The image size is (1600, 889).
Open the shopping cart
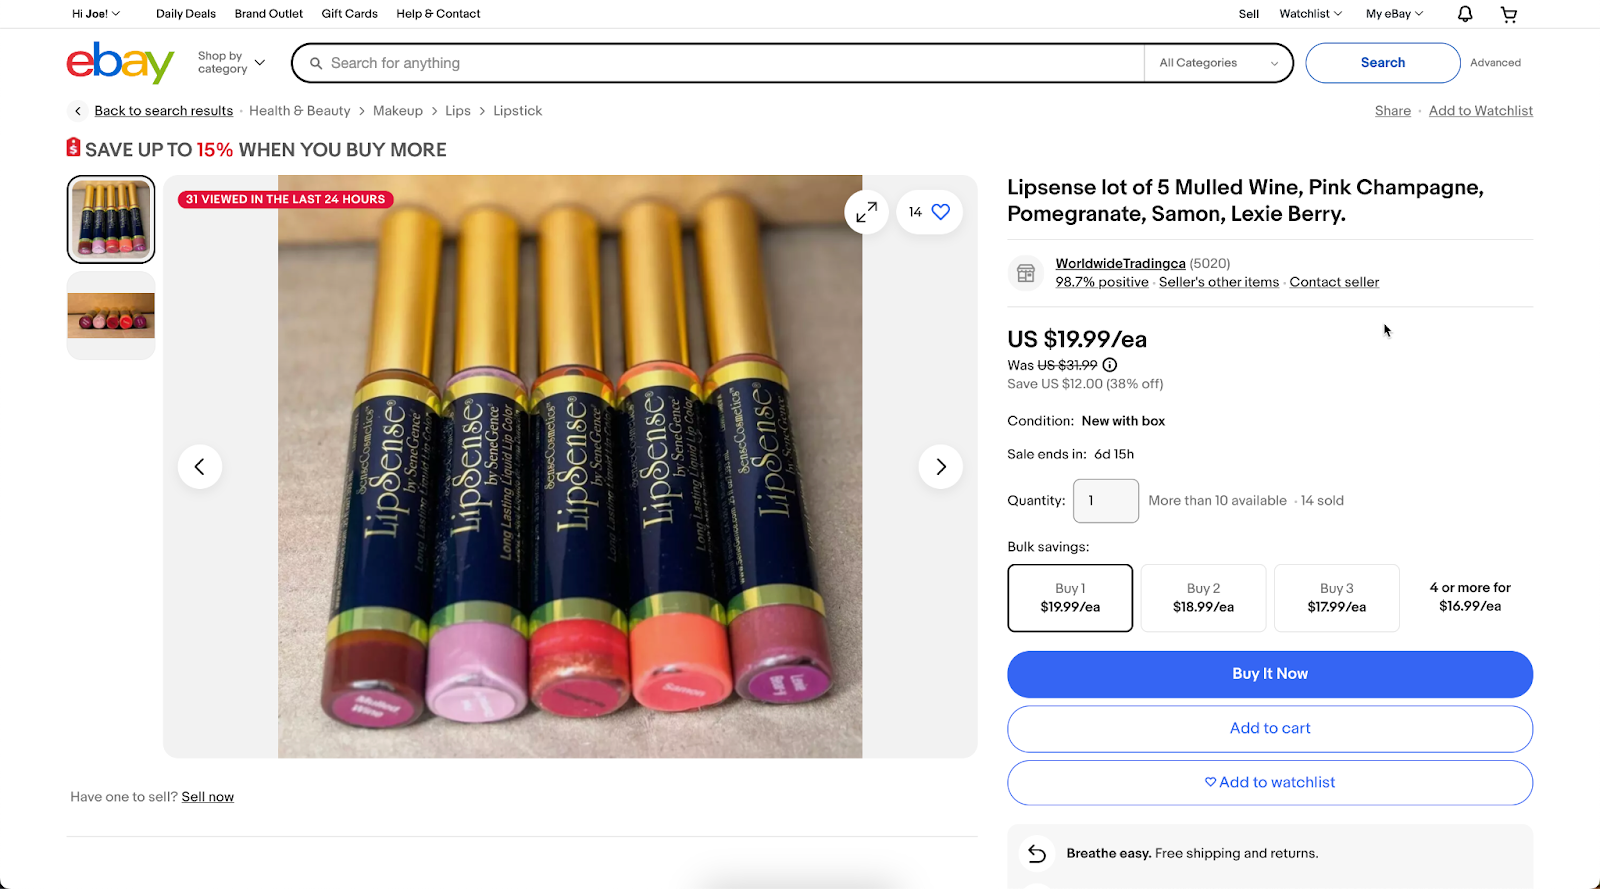1509,13
